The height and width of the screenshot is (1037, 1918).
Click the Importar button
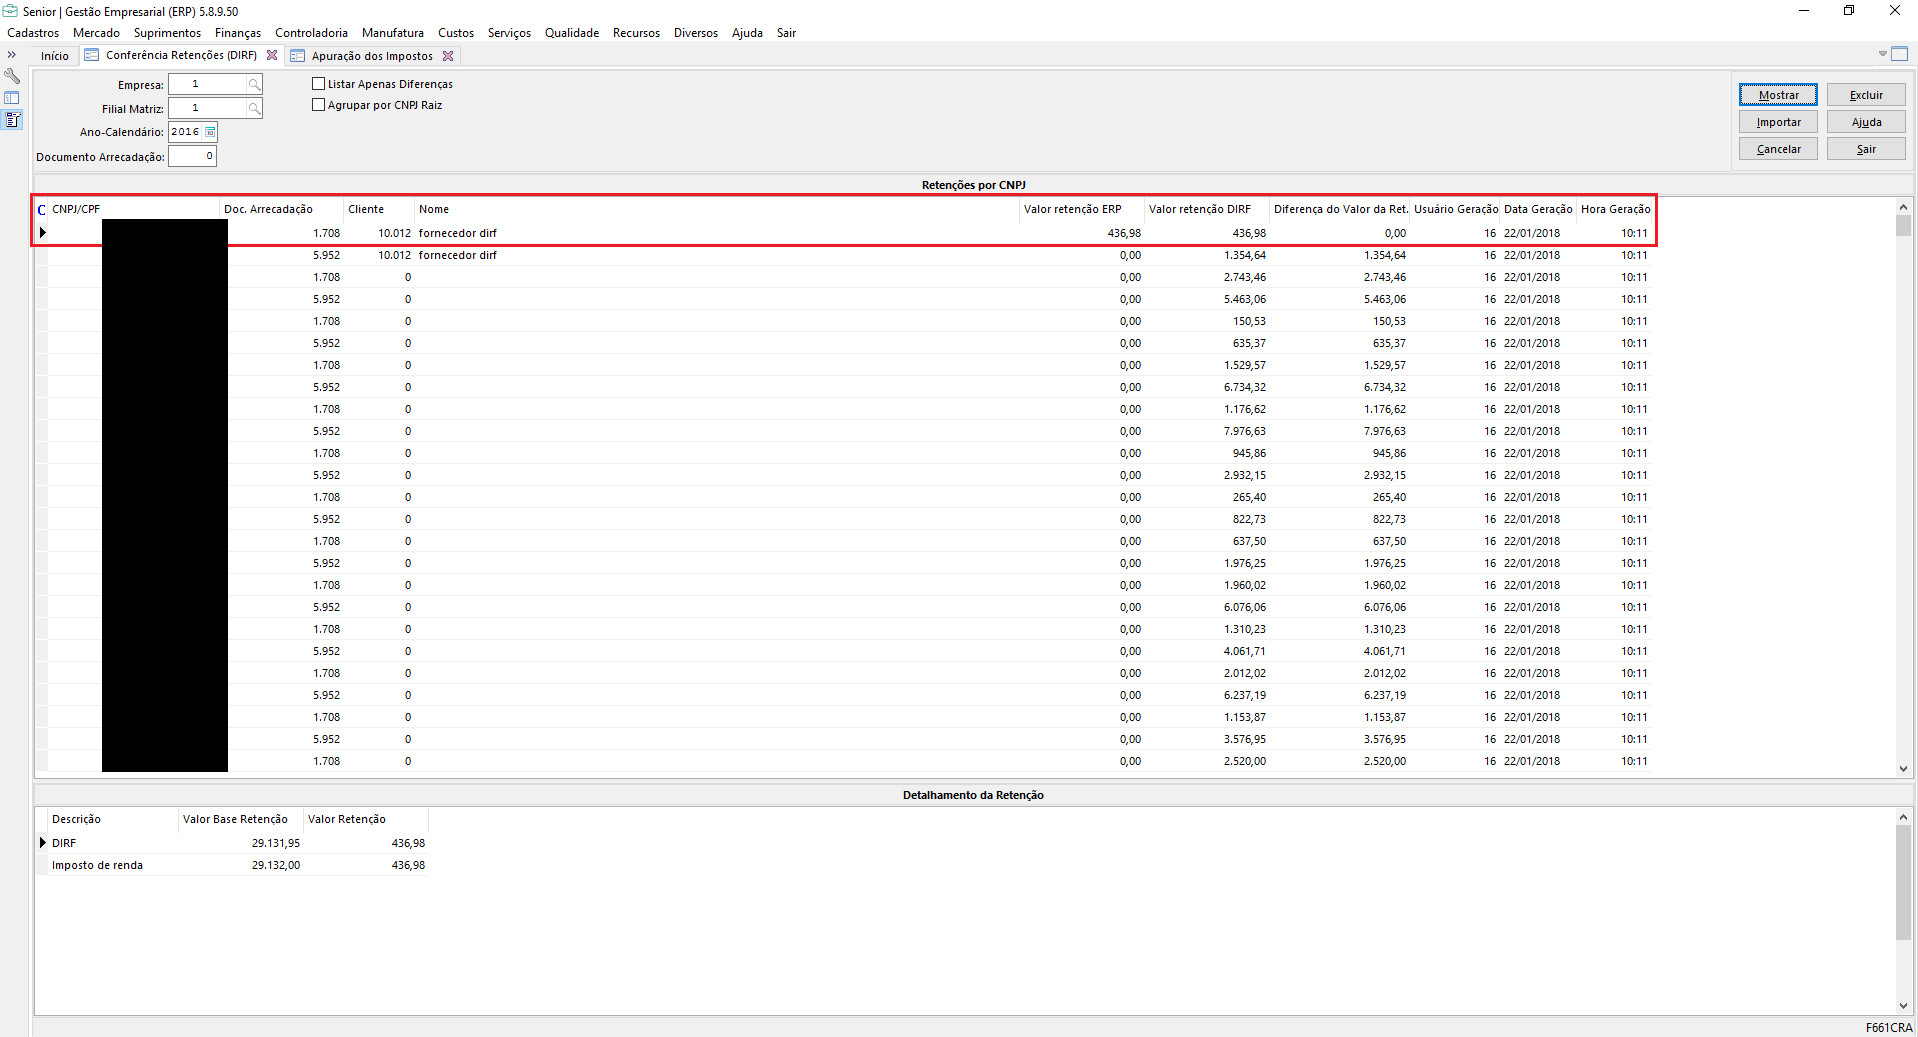(x=1778, y=122)
